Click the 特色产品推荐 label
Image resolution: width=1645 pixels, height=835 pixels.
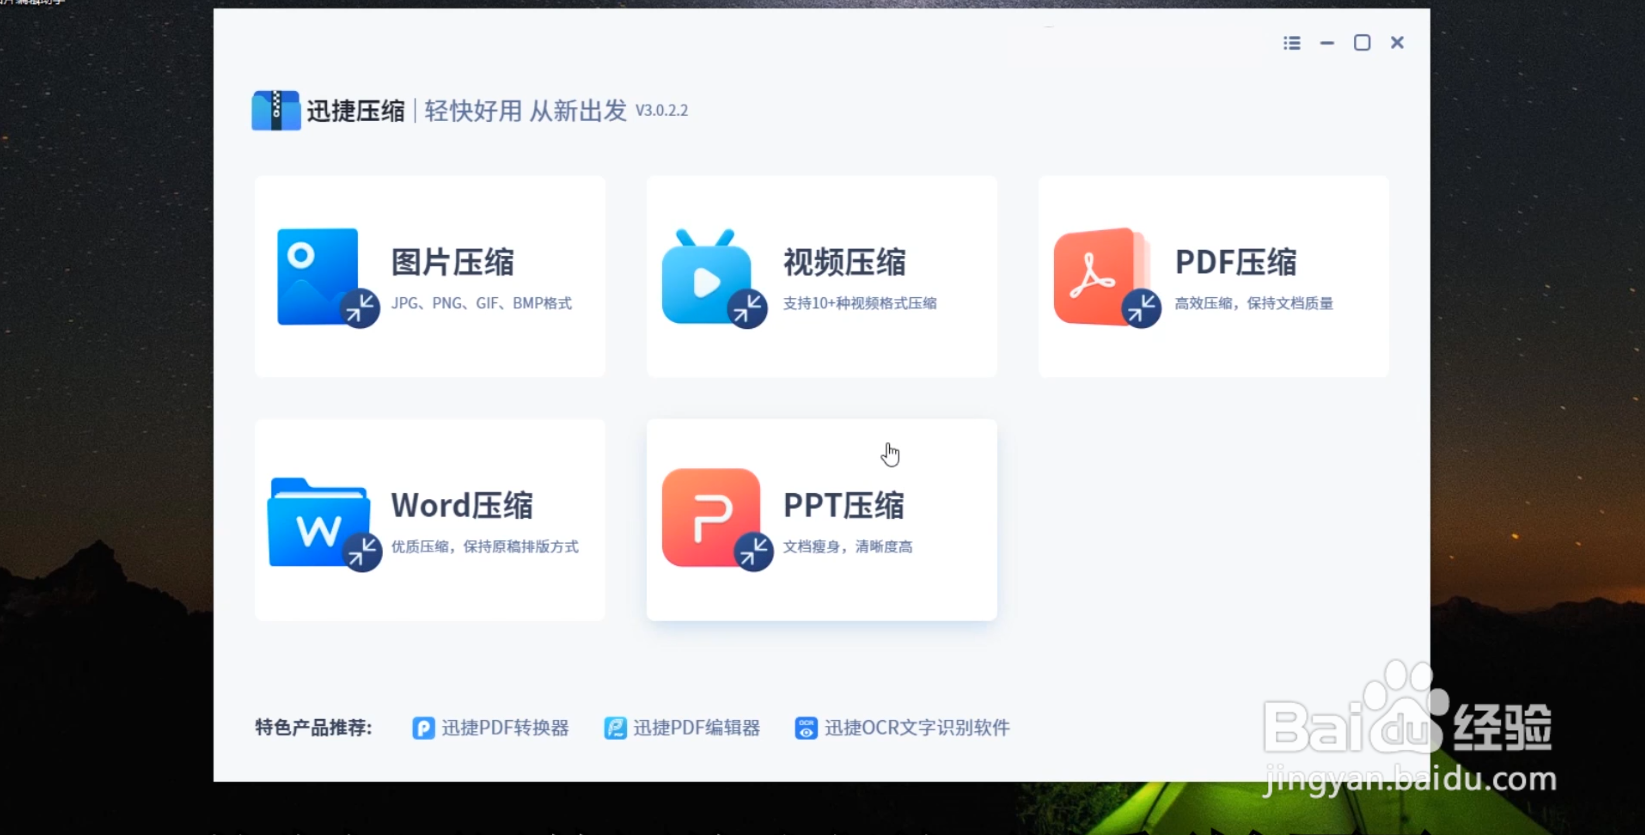click(313, 728)
